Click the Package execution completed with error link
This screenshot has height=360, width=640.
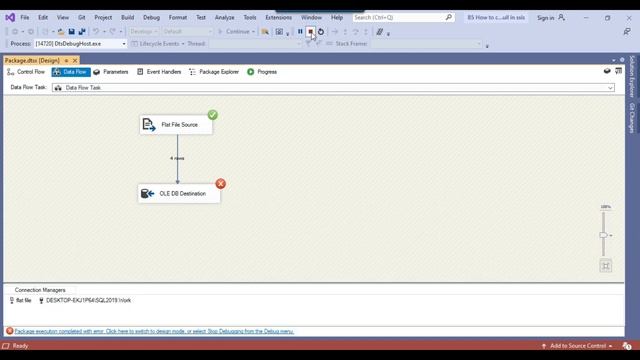pyautogui.click(x=154, y=331)
